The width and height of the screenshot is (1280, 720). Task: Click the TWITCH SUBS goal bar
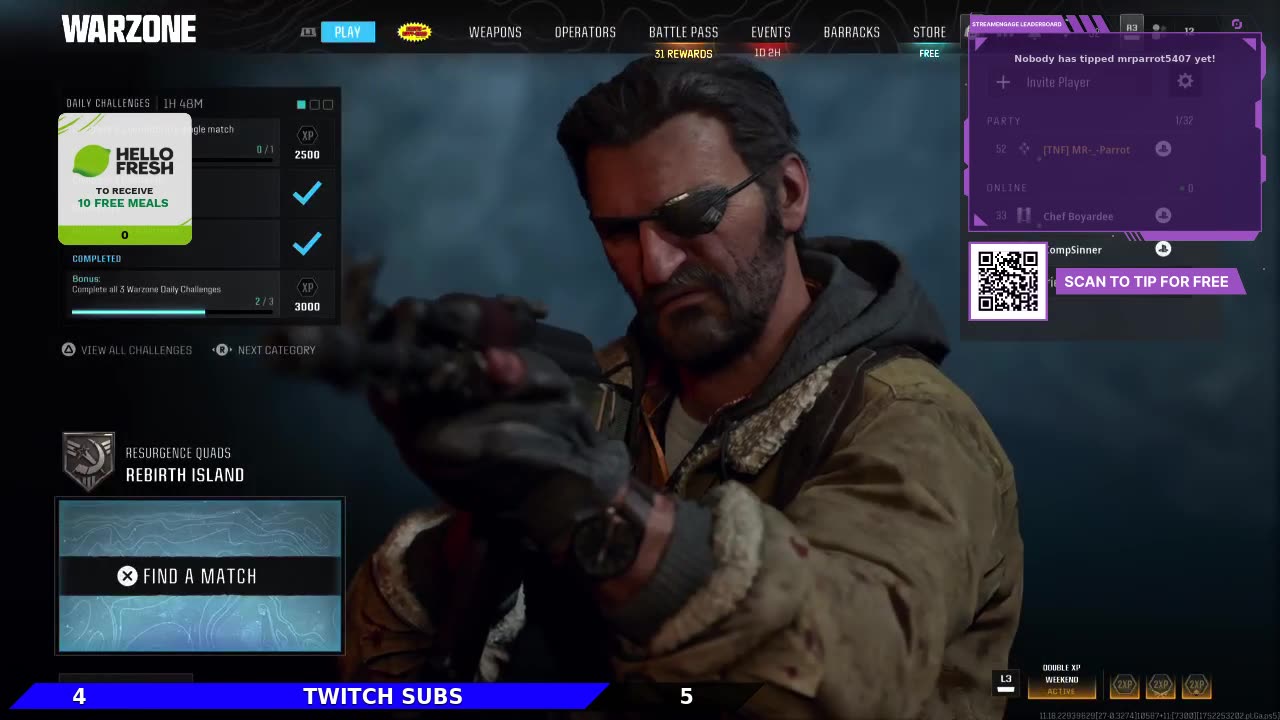[x=383, y=696]
